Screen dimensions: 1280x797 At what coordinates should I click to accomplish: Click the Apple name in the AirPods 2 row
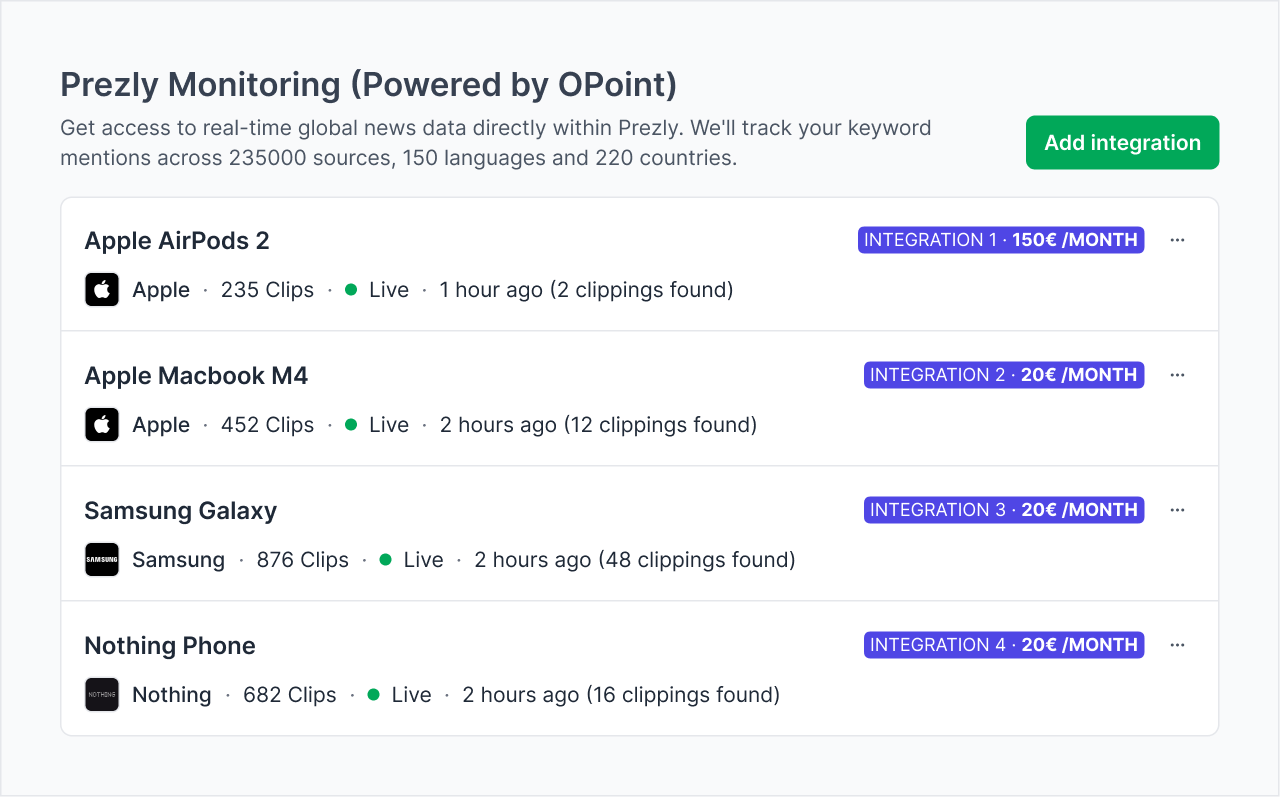tap(161, 290)
